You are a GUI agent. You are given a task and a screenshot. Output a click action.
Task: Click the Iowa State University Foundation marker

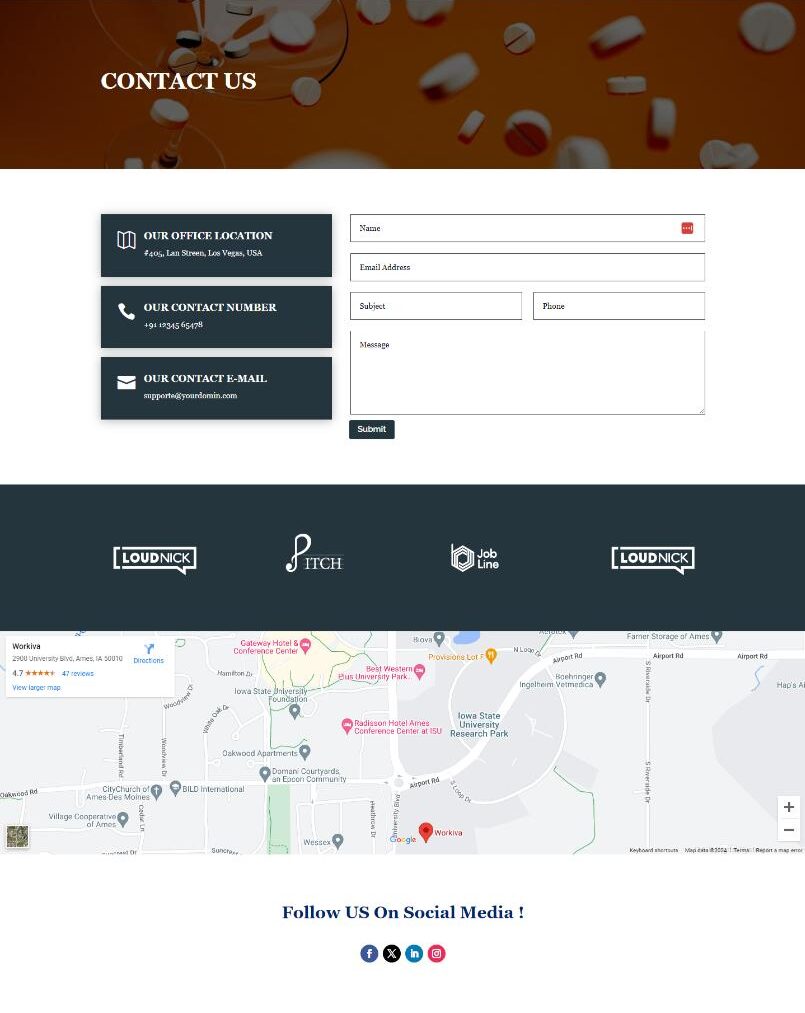(295, 711)
